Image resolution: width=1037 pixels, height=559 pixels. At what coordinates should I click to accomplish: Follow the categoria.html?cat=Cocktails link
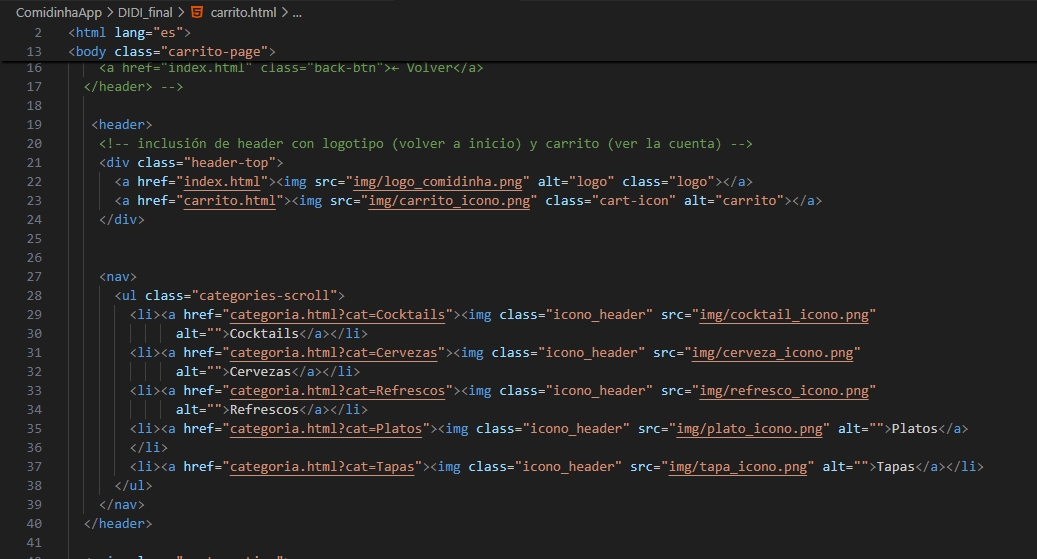click(338, 315)
